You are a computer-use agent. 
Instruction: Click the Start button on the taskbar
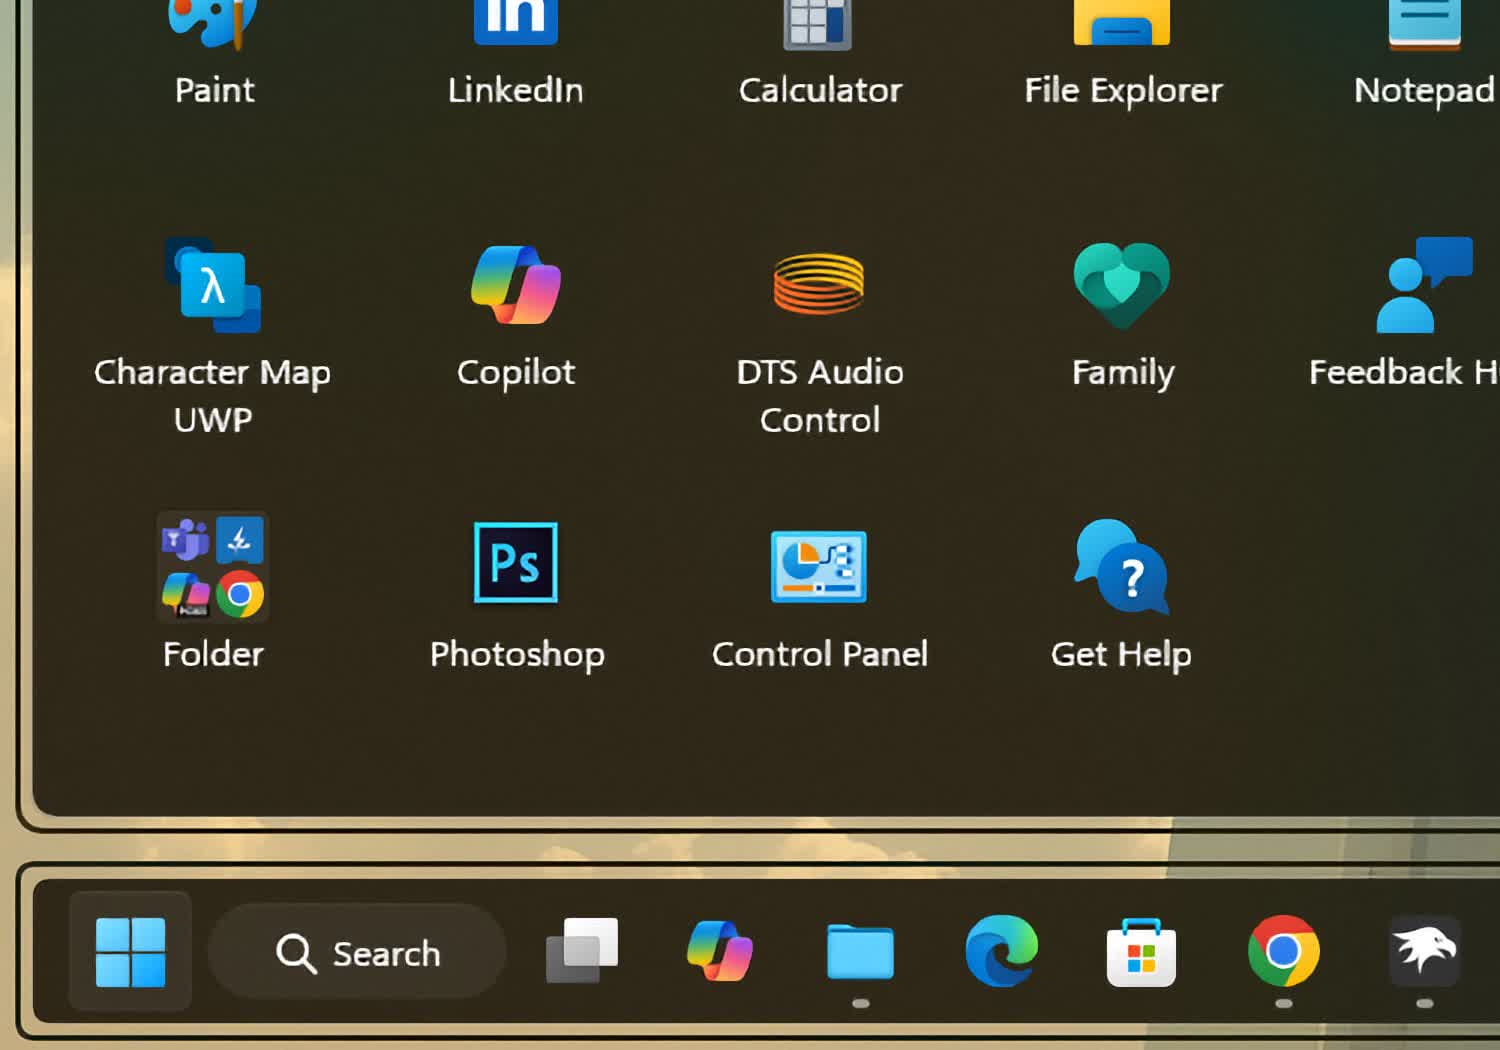[x=128, y=951]
